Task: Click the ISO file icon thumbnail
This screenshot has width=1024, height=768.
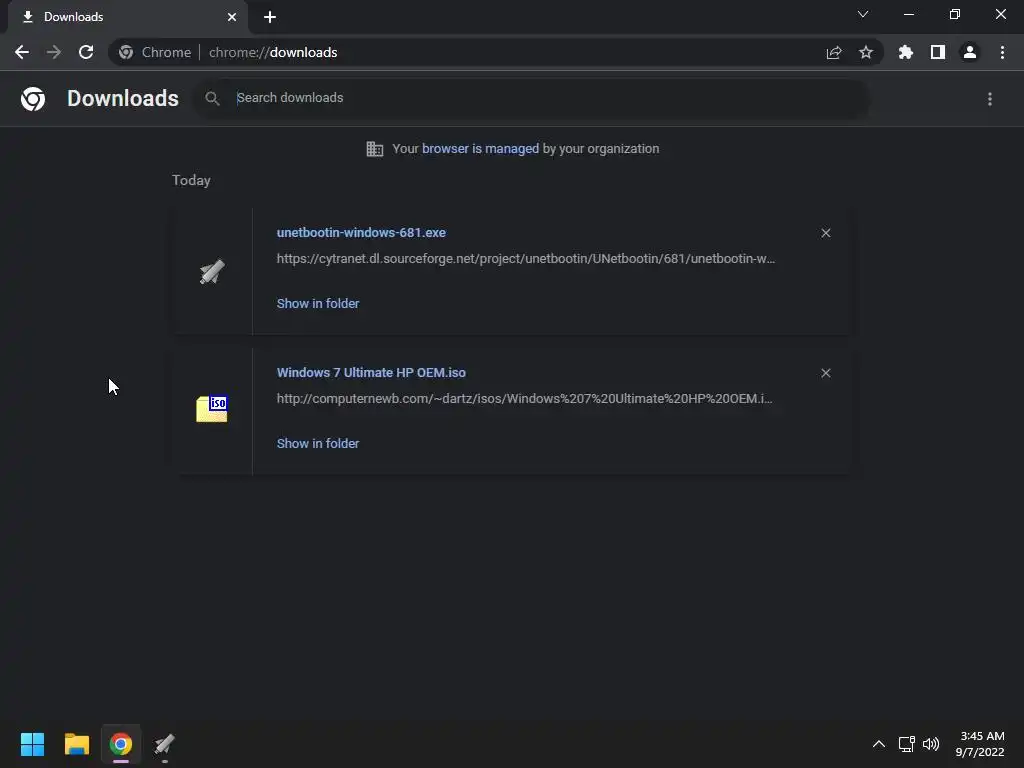Action: point(212,409)
